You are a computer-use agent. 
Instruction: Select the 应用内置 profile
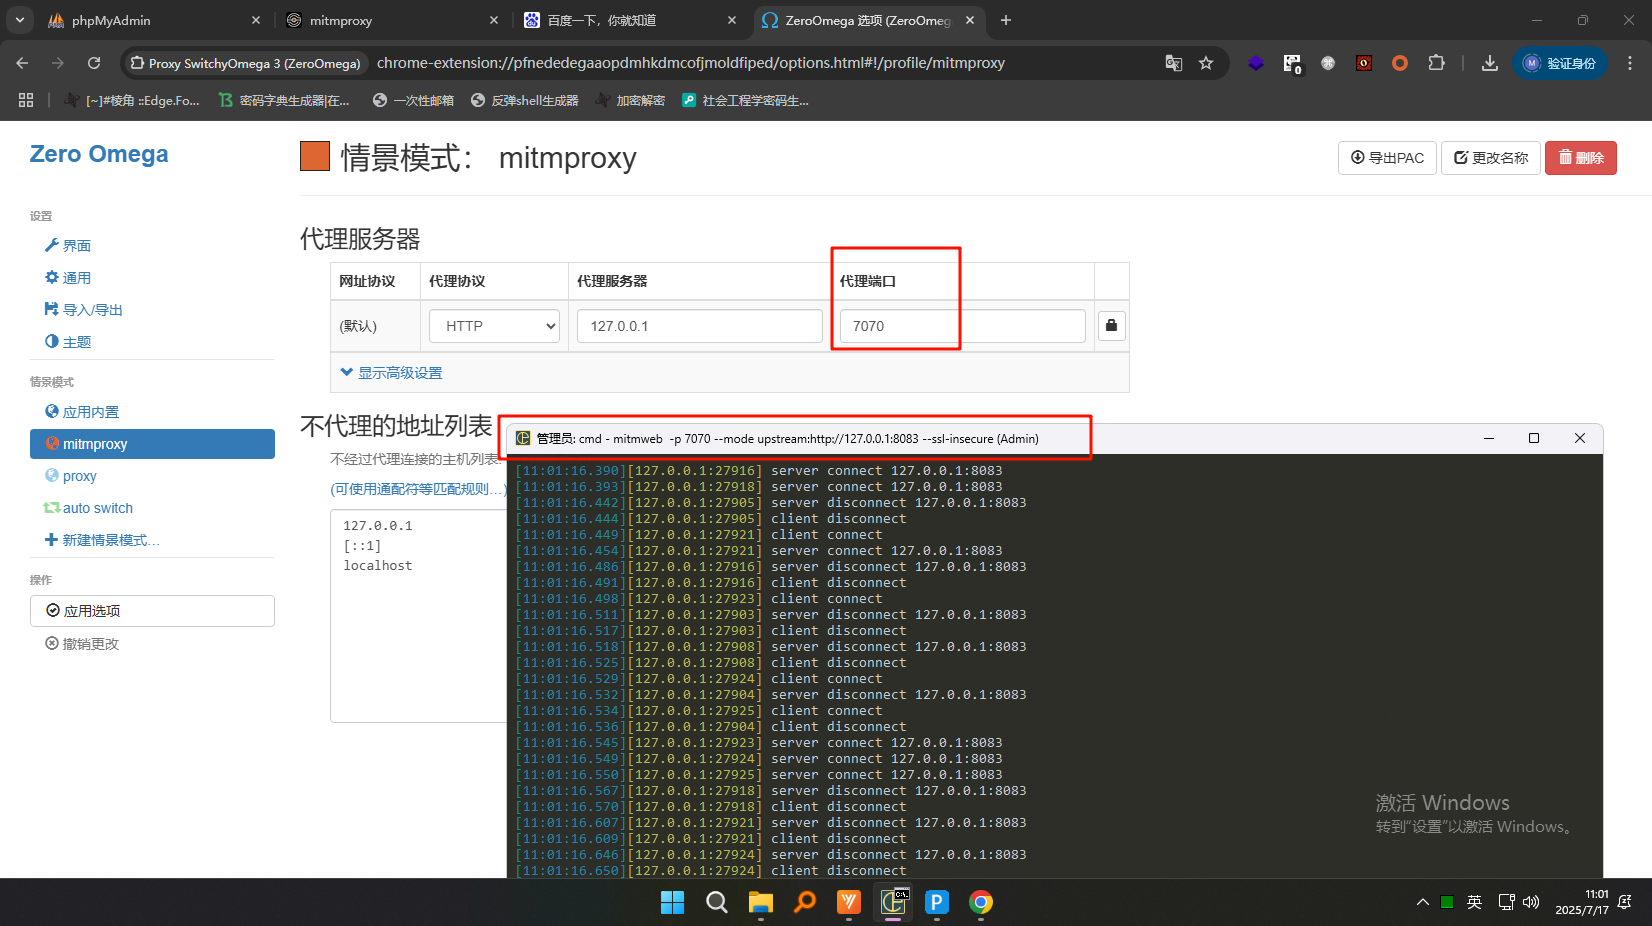82,412
